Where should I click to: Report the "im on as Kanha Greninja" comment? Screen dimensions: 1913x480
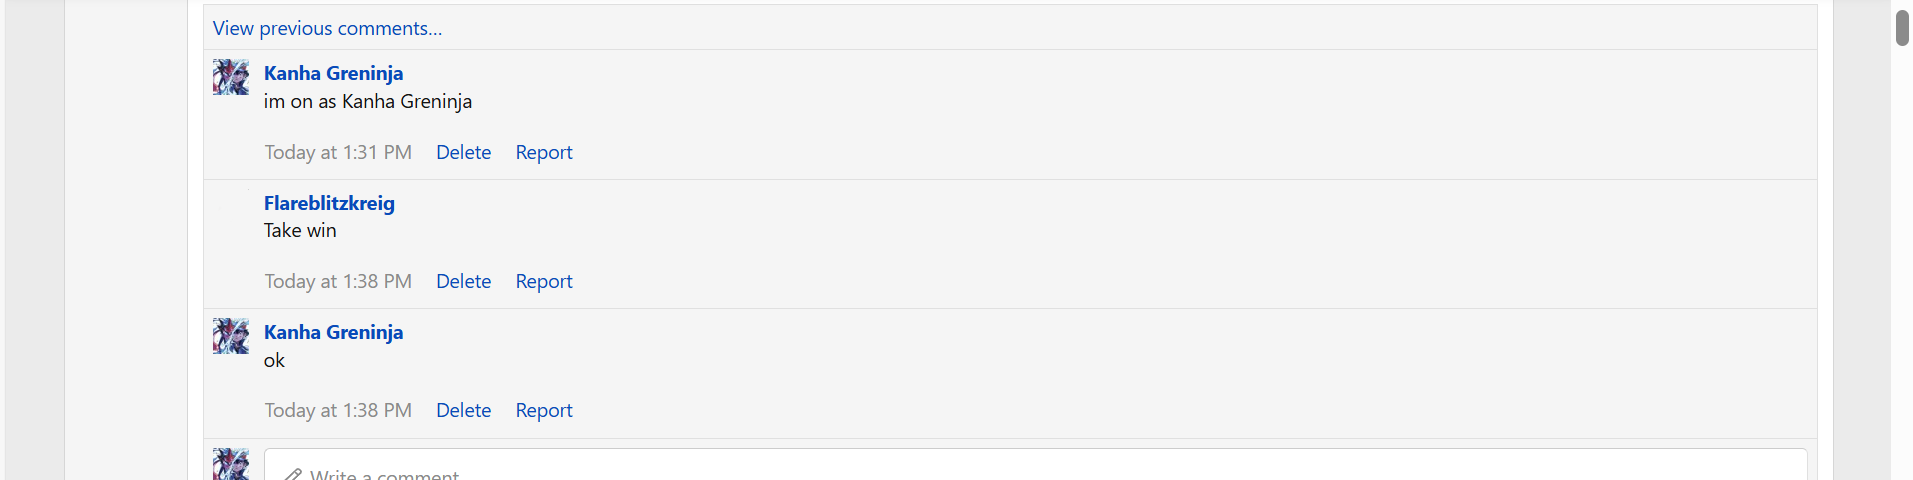(x=544, y=152)
